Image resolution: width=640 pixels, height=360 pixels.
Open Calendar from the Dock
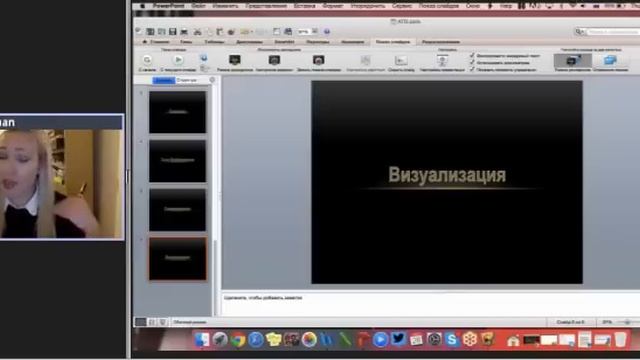(416, 340)
